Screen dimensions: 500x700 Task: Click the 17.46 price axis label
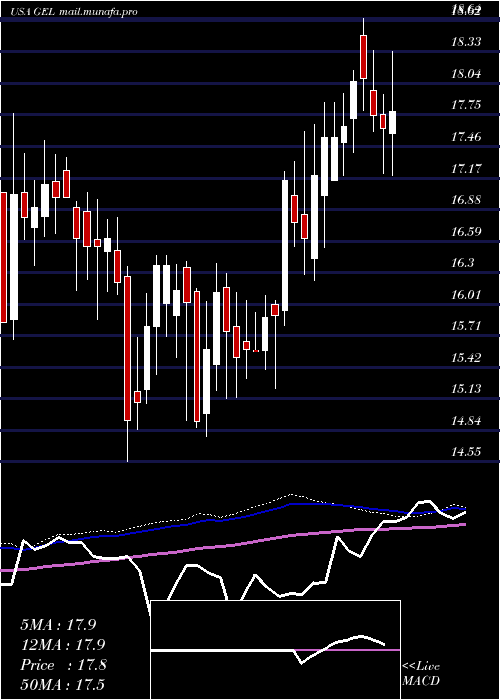tap(466, 137)
